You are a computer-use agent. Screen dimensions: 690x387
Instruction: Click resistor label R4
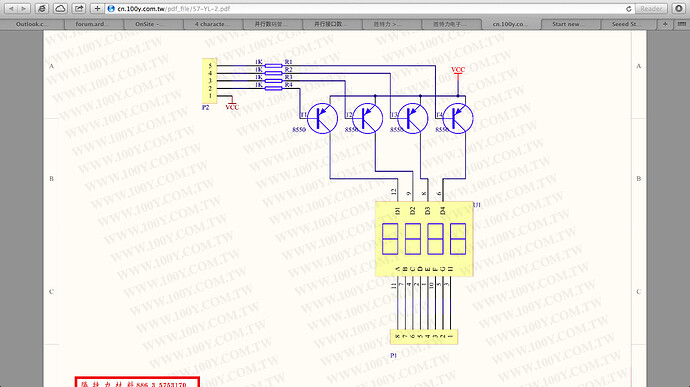(288, 85)
